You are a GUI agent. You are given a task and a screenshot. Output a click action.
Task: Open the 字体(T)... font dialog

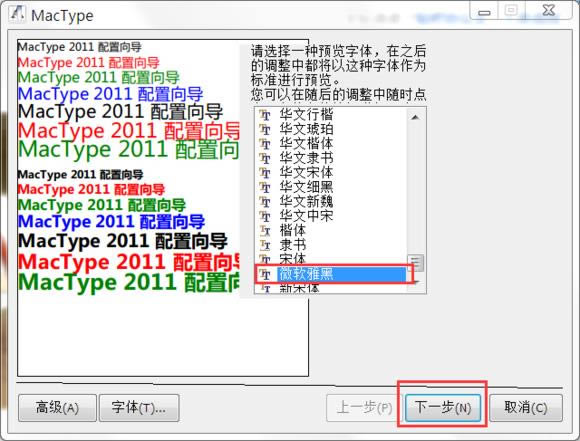tap(139, 408)
